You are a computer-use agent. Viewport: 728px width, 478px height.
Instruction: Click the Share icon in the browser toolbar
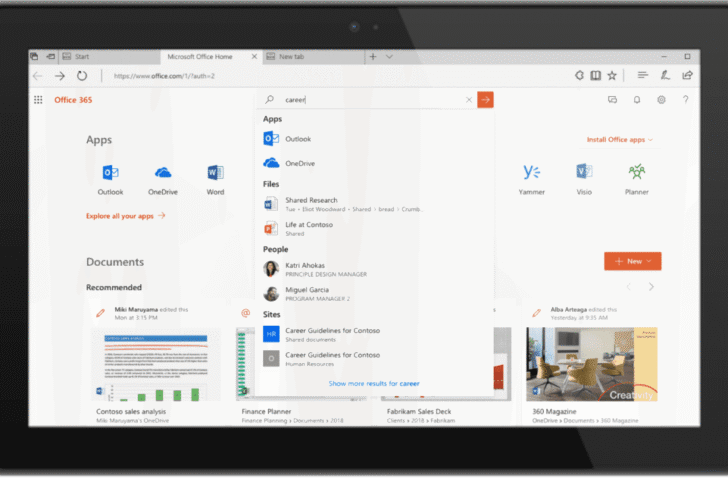click(x=688, y=75)
